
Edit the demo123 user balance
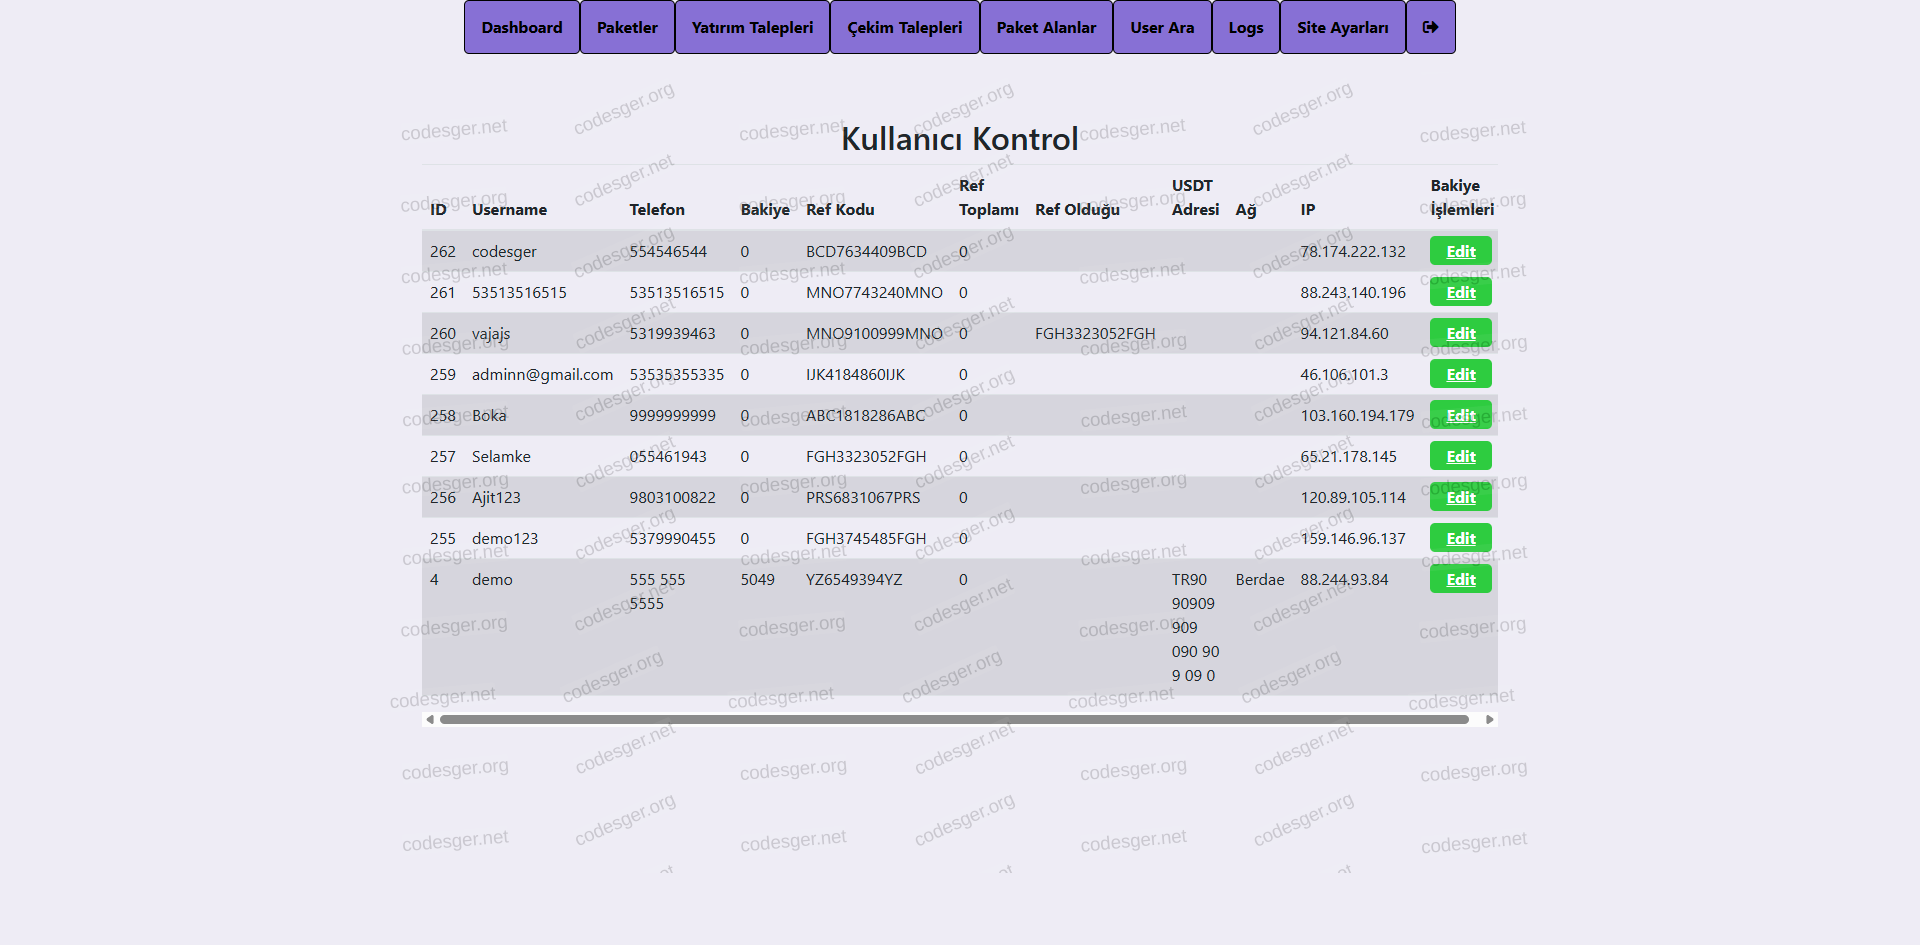[x=1460, y=538]
